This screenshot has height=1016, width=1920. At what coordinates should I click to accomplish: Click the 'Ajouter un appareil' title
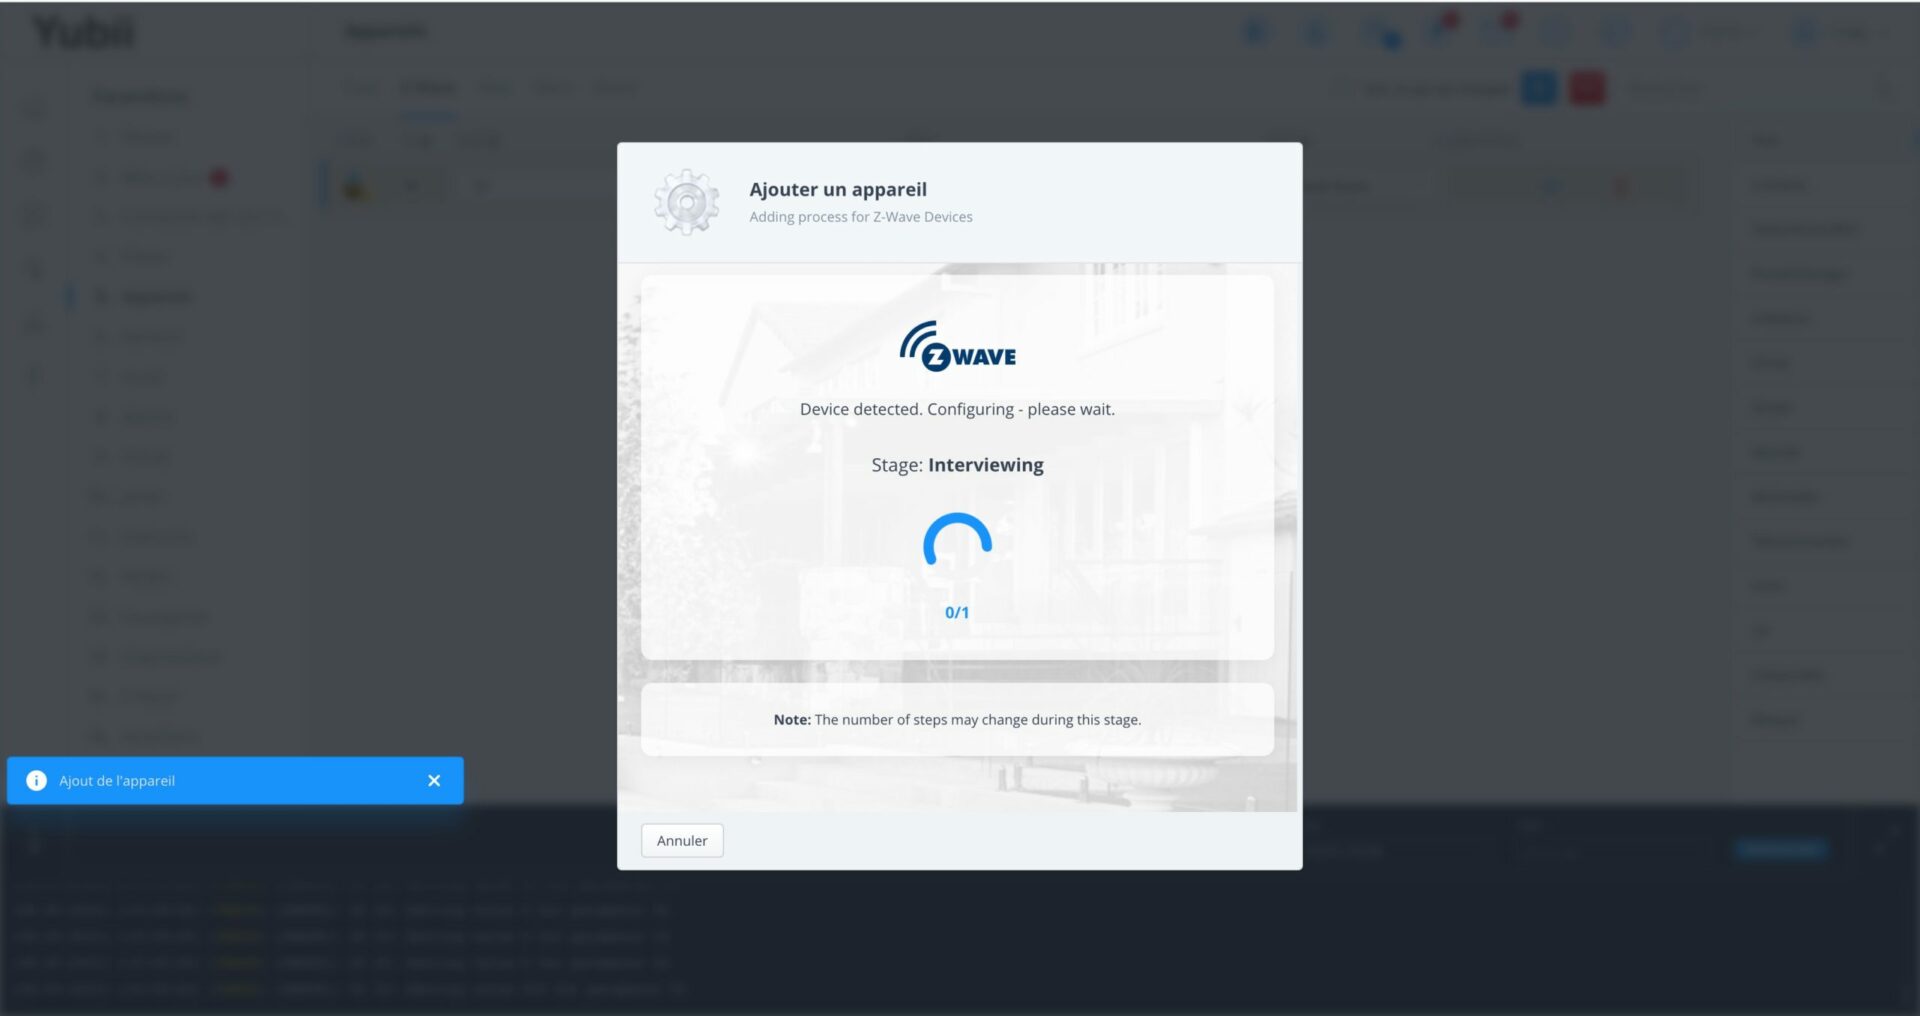pyautogui.click(x=838, y=189)
